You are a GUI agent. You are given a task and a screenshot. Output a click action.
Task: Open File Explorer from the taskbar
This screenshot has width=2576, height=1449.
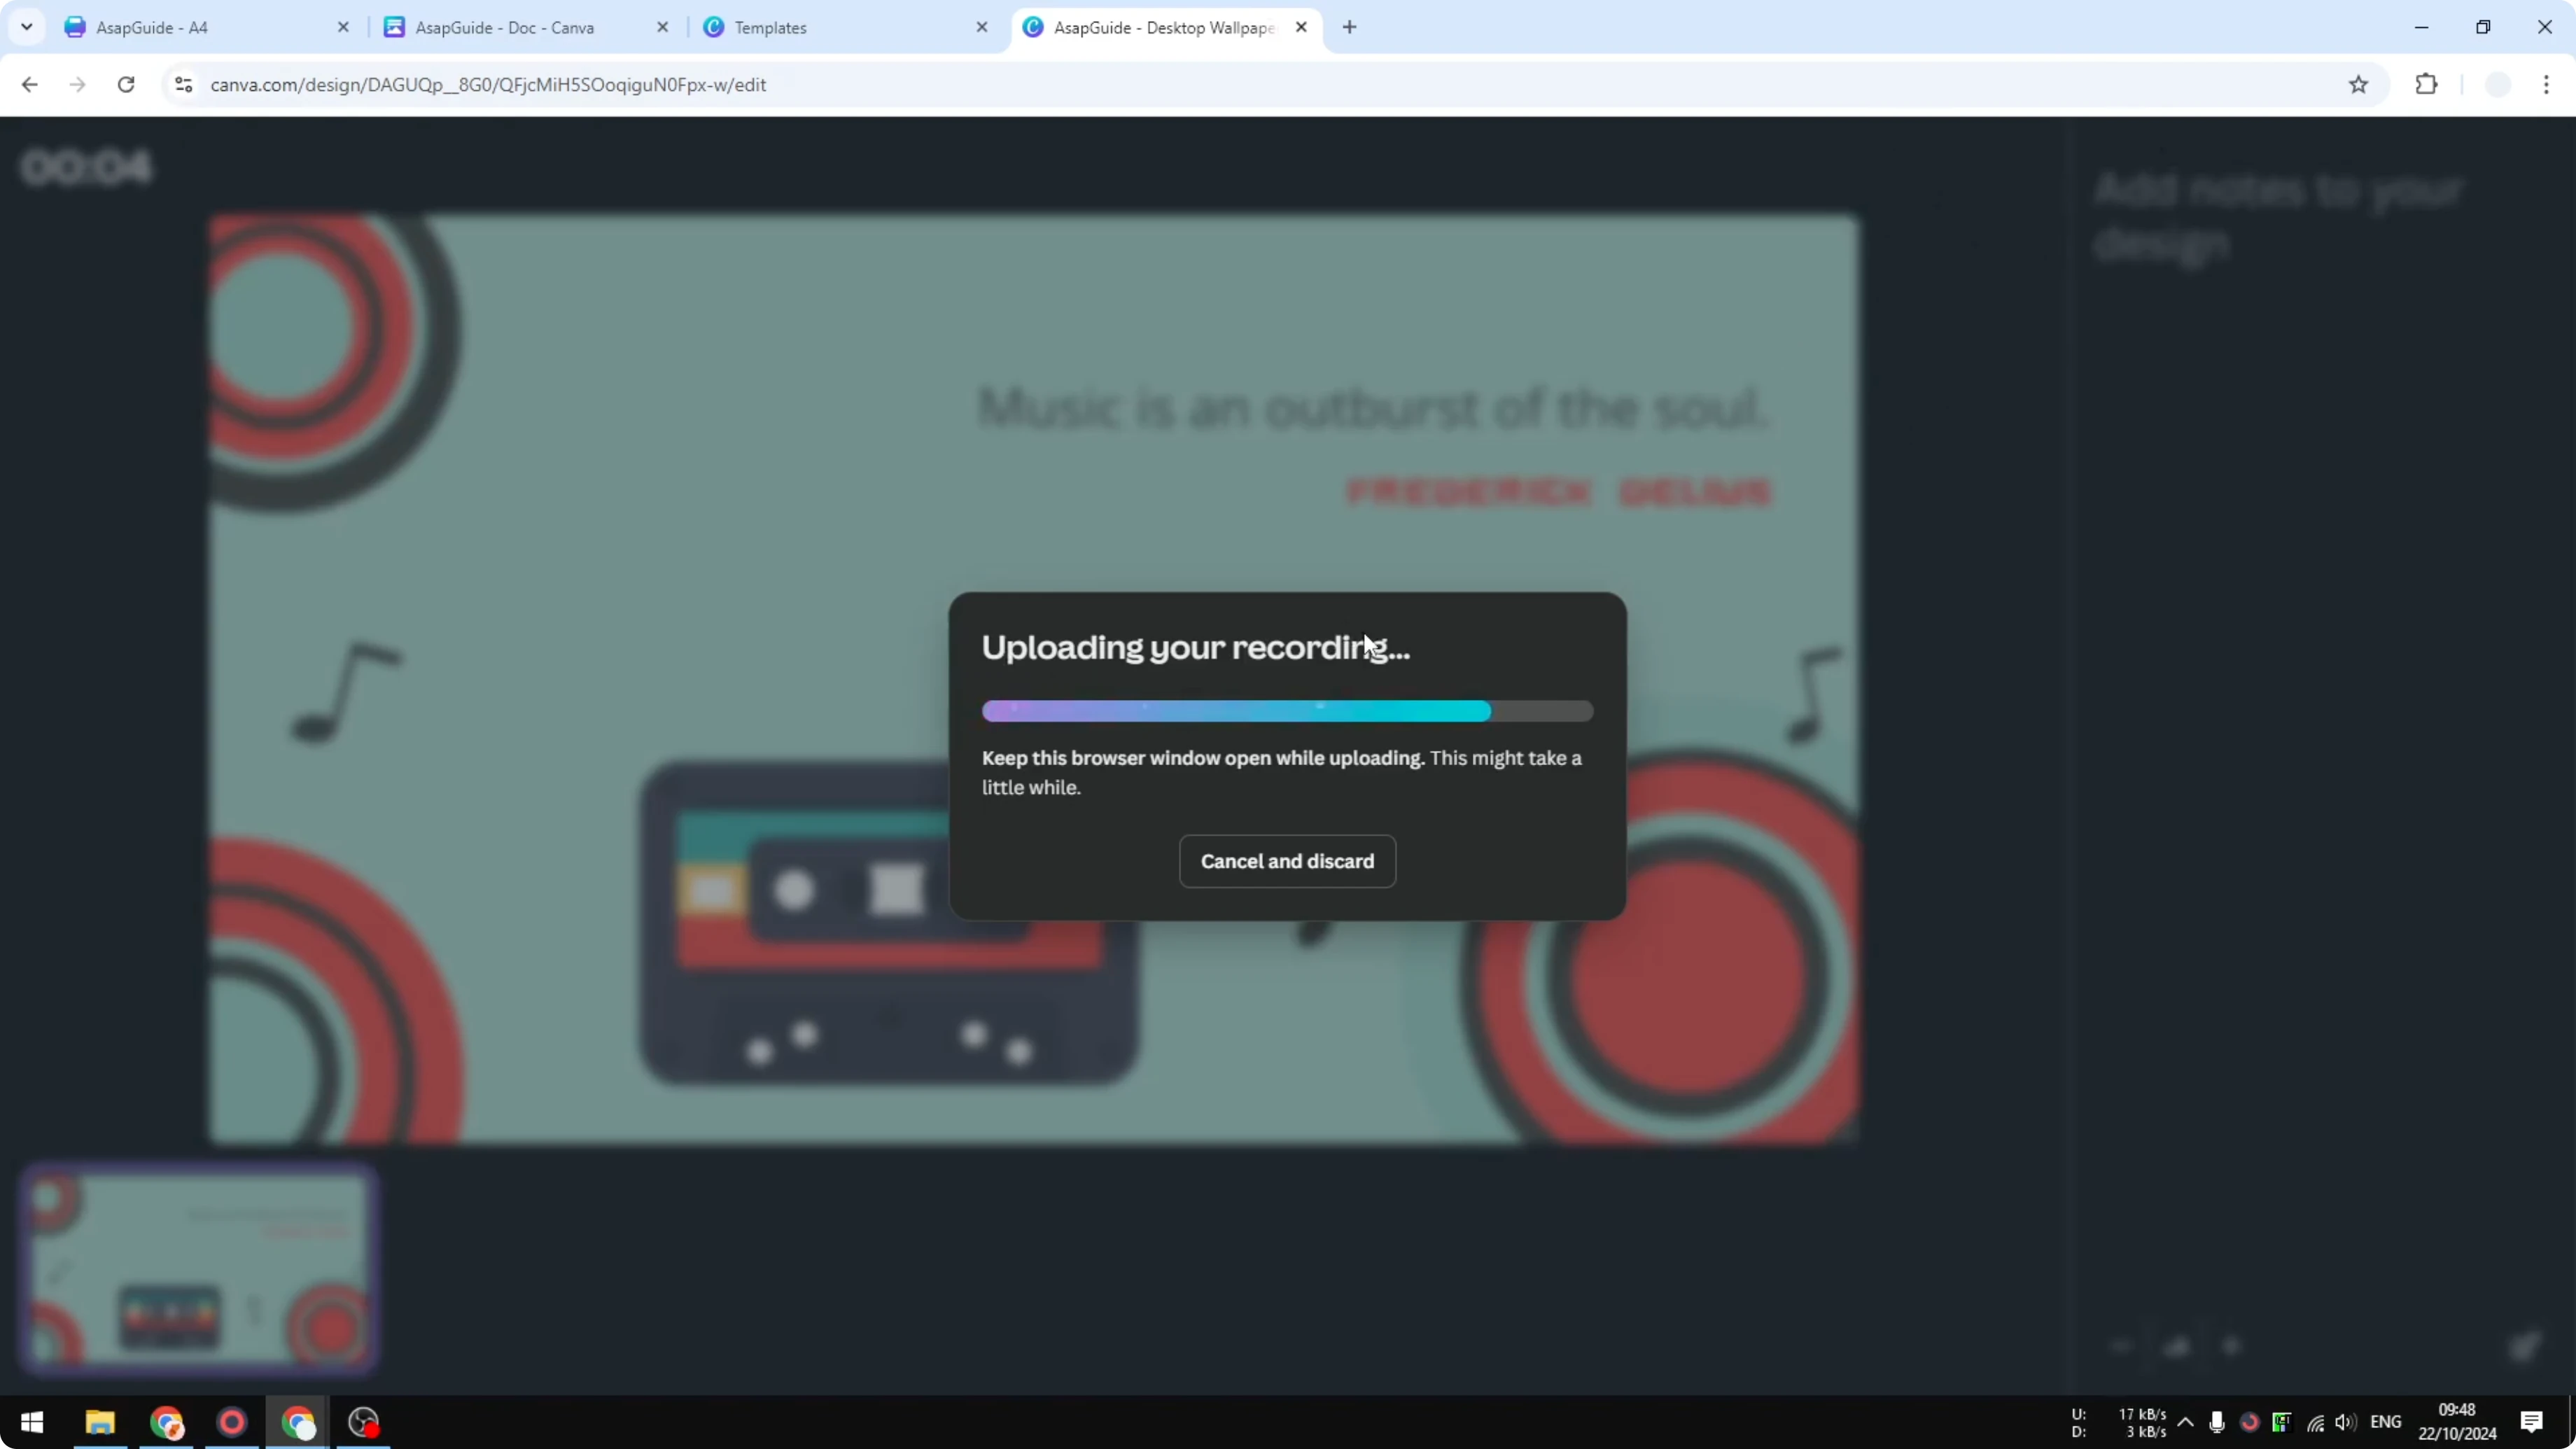coord(99,1422)
